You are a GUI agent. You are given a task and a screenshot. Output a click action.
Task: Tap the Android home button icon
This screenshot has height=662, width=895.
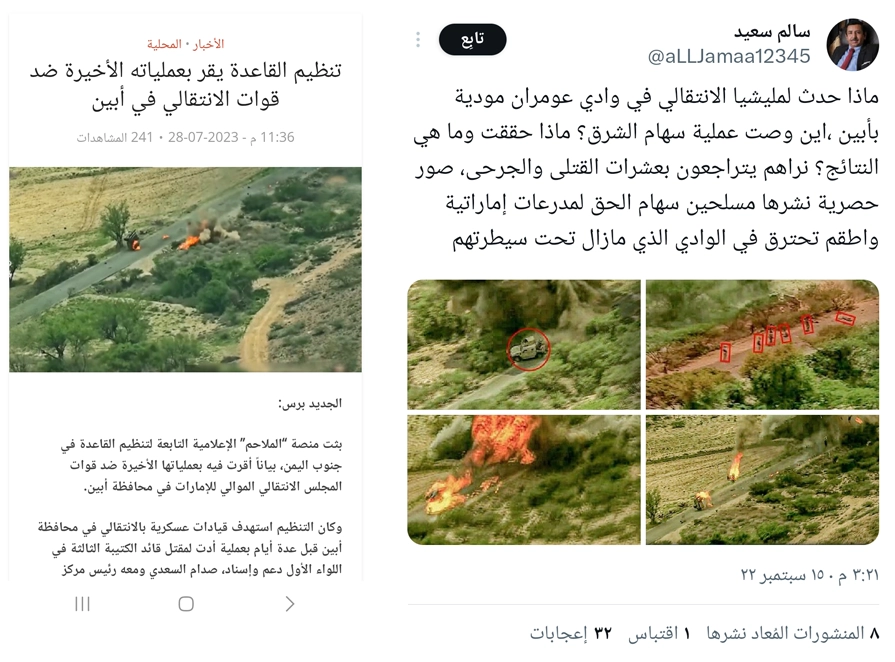[x=186, y=604]
